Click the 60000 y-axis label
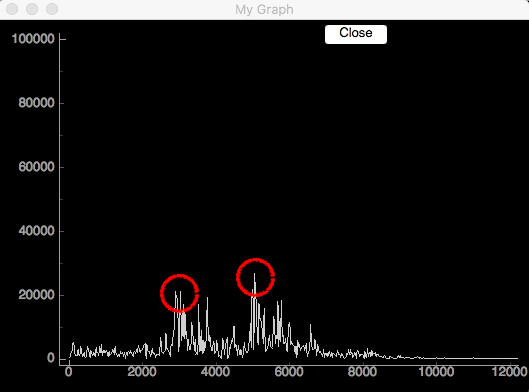The height and width of the screenshot is (392, 529). tap(36, 167)
